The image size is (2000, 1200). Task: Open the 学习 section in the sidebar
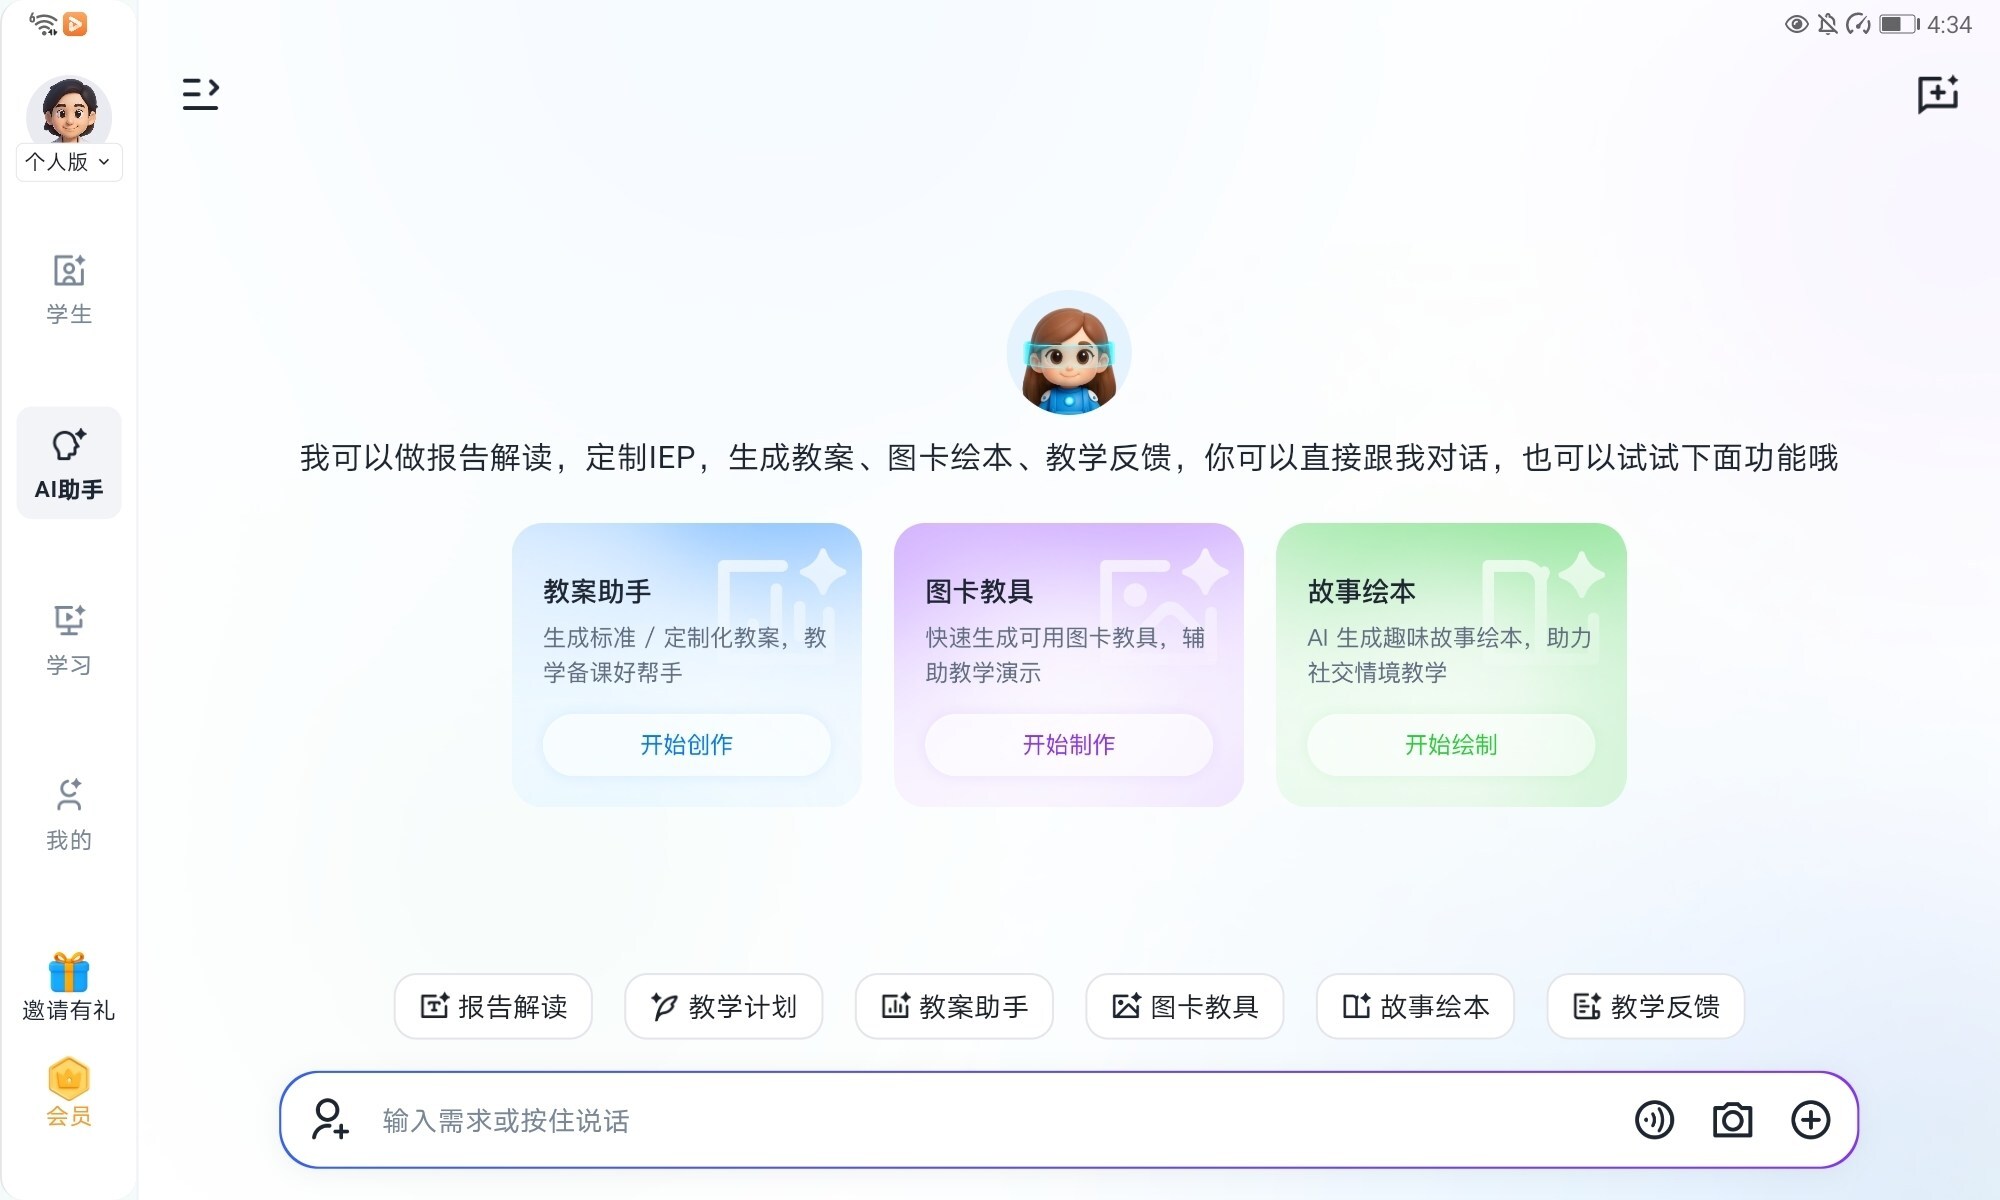point(68,637)
